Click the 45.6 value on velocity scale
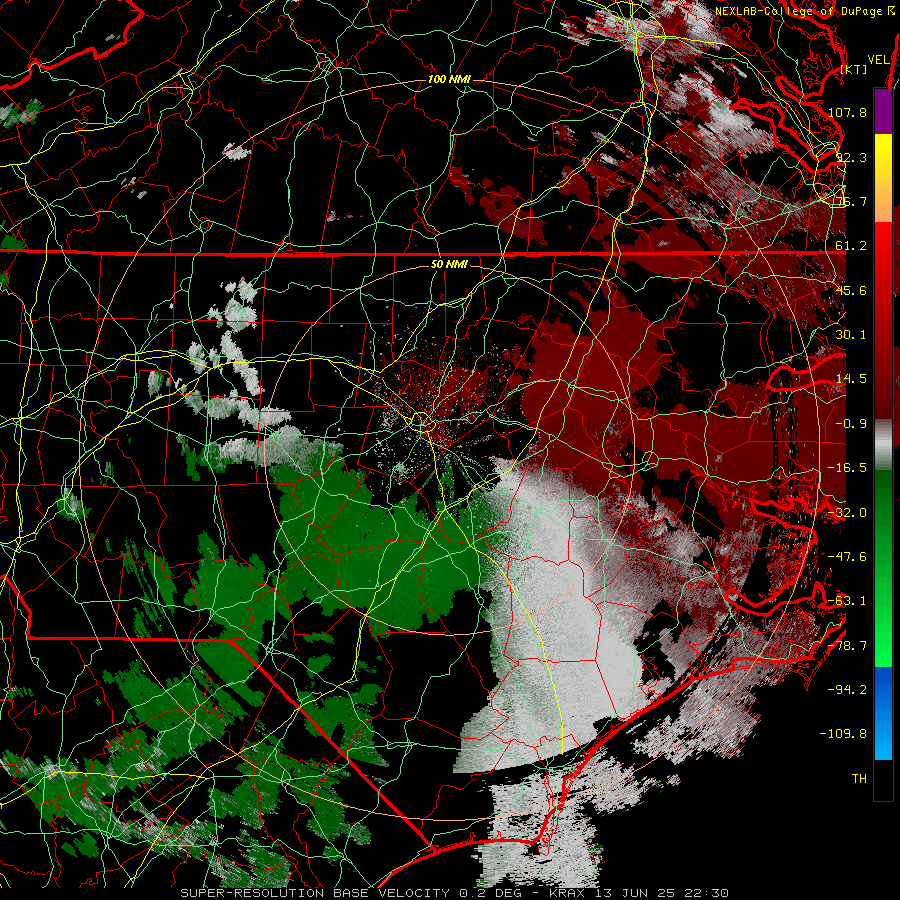The height and width of the screenshot is (900, 900). (x=851, y=290)
